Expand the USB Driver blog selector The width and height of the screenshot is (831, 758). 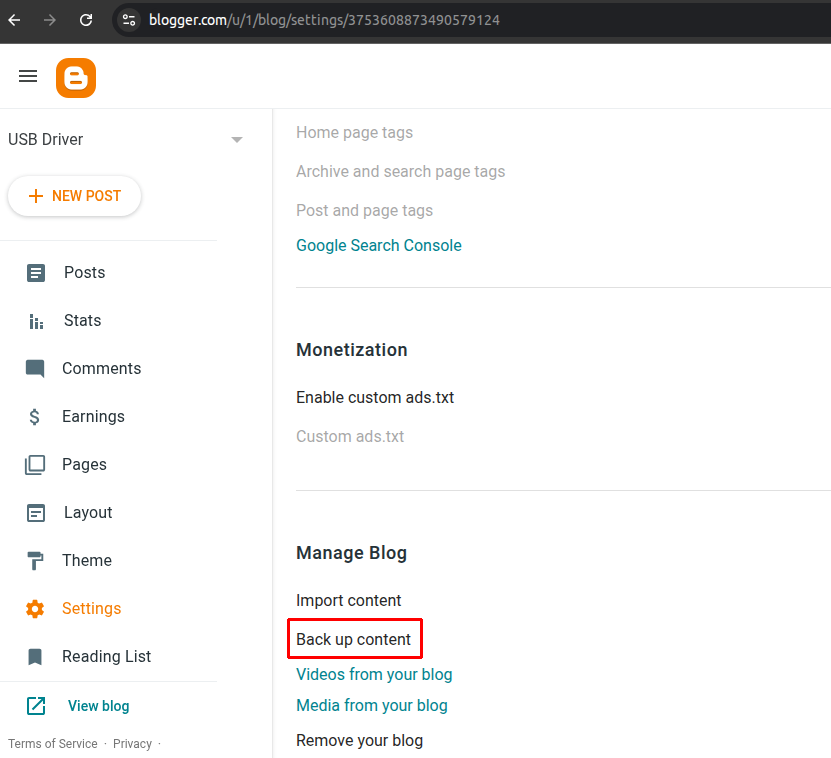click(236, 139)
